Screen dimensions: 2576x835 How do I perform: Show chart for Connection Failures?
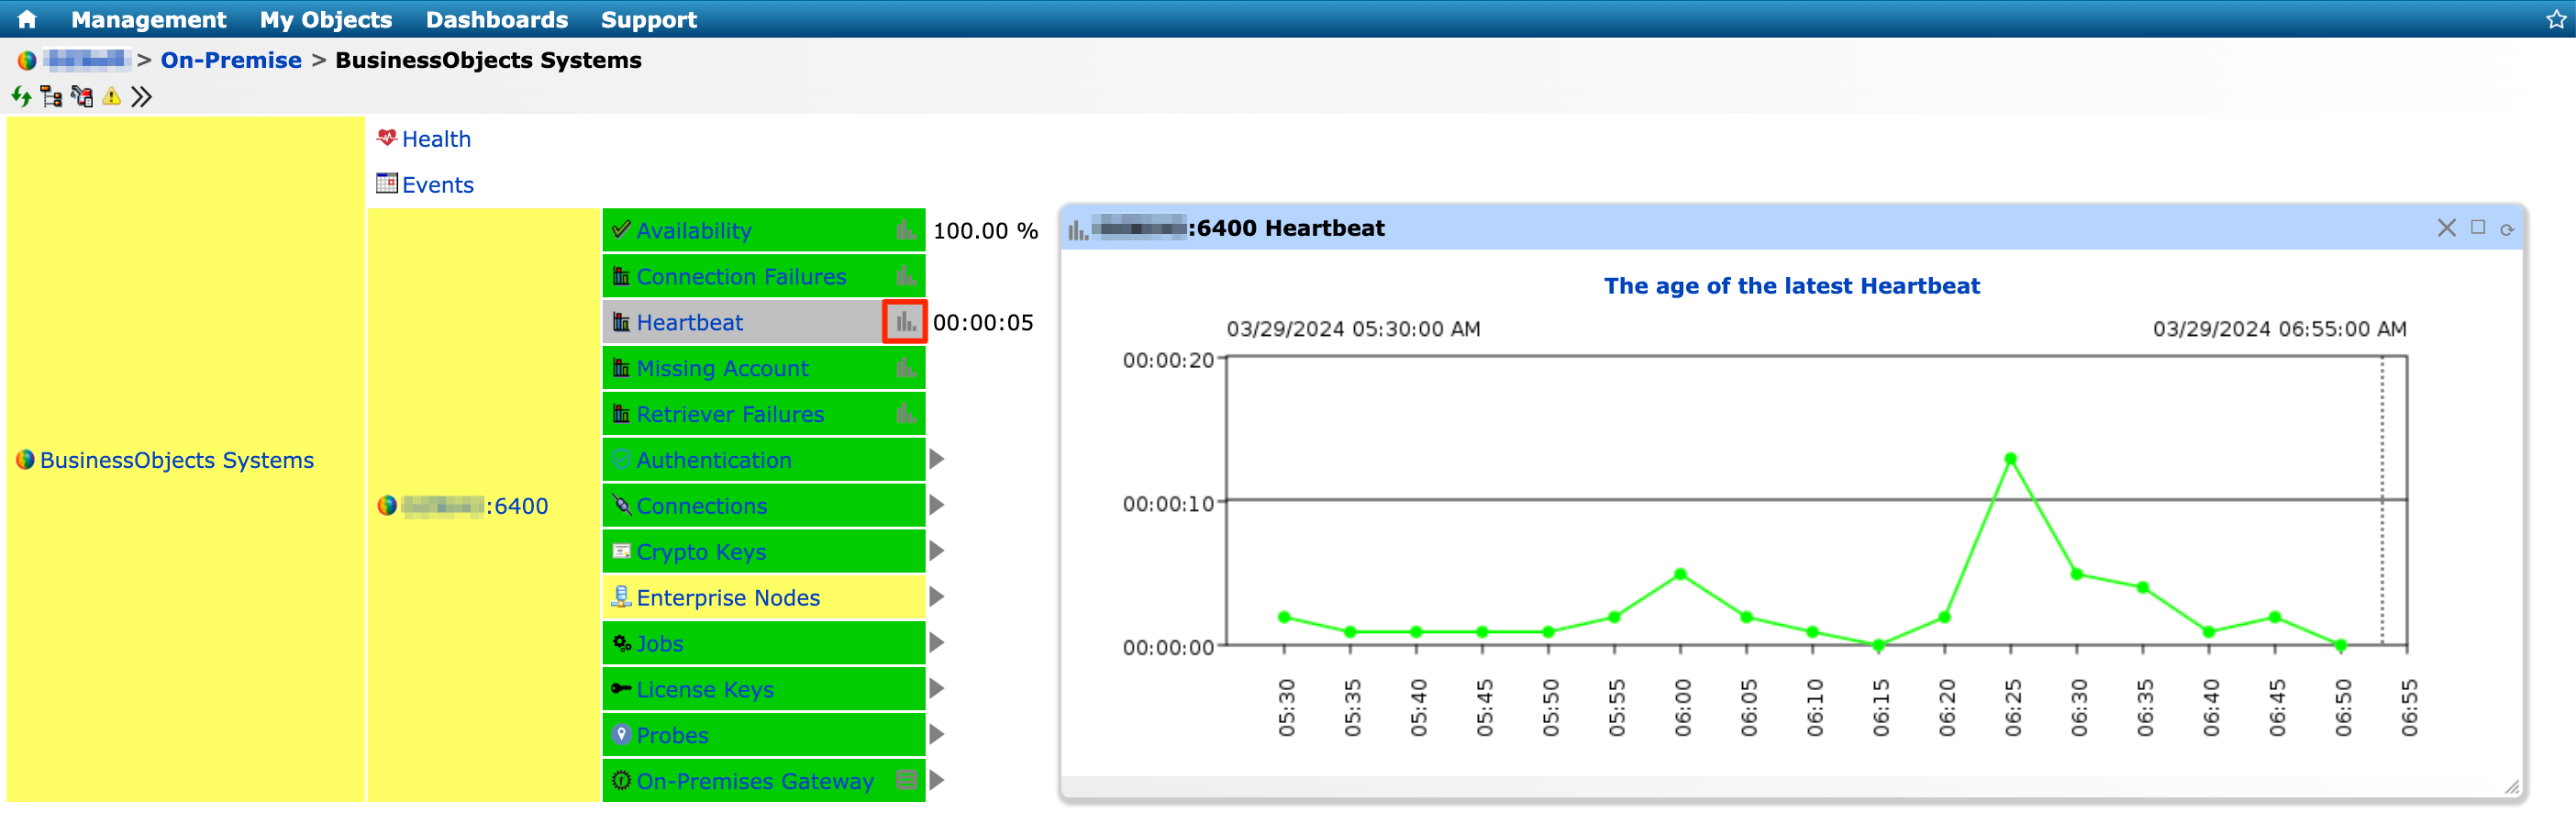point(906,277)
